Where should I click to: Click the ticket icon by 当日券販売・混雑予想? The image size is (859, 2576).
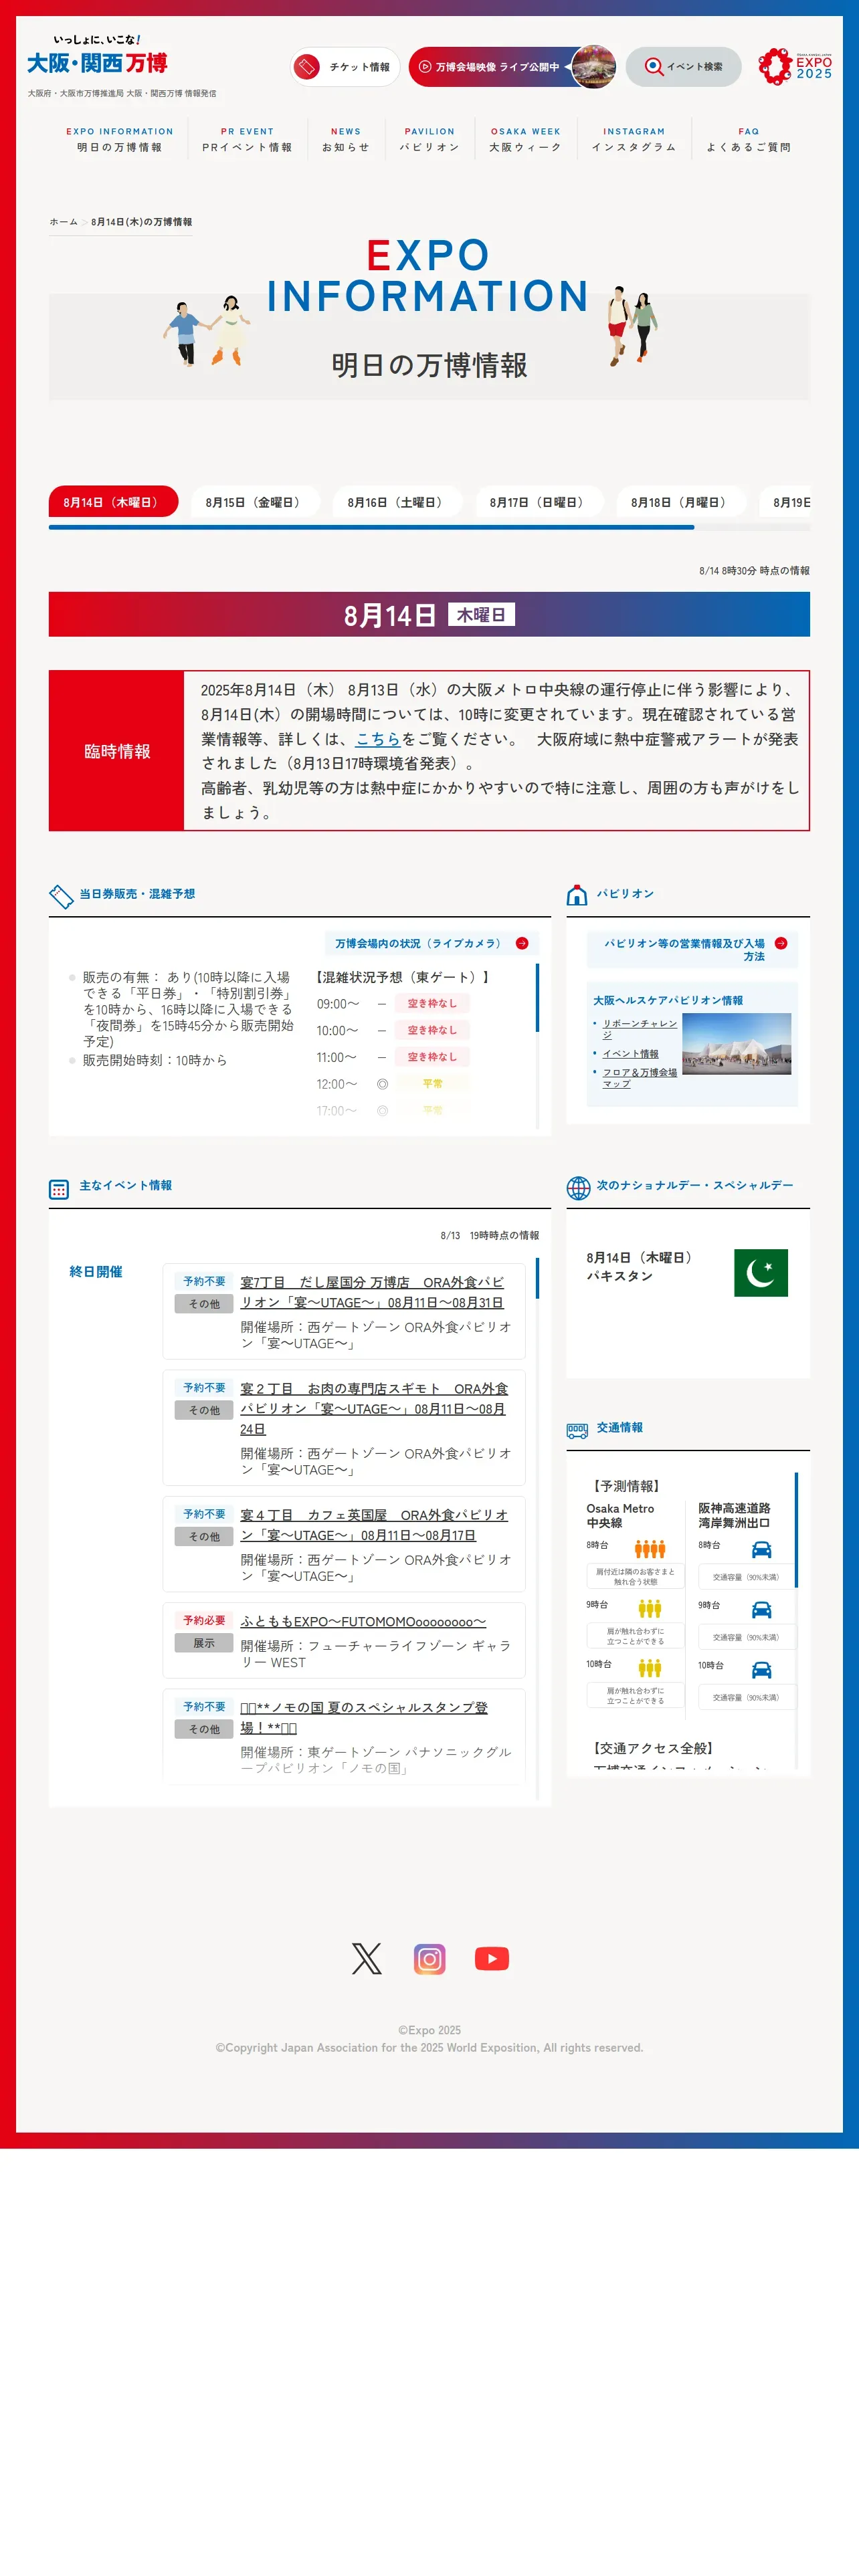click(61, 896)
